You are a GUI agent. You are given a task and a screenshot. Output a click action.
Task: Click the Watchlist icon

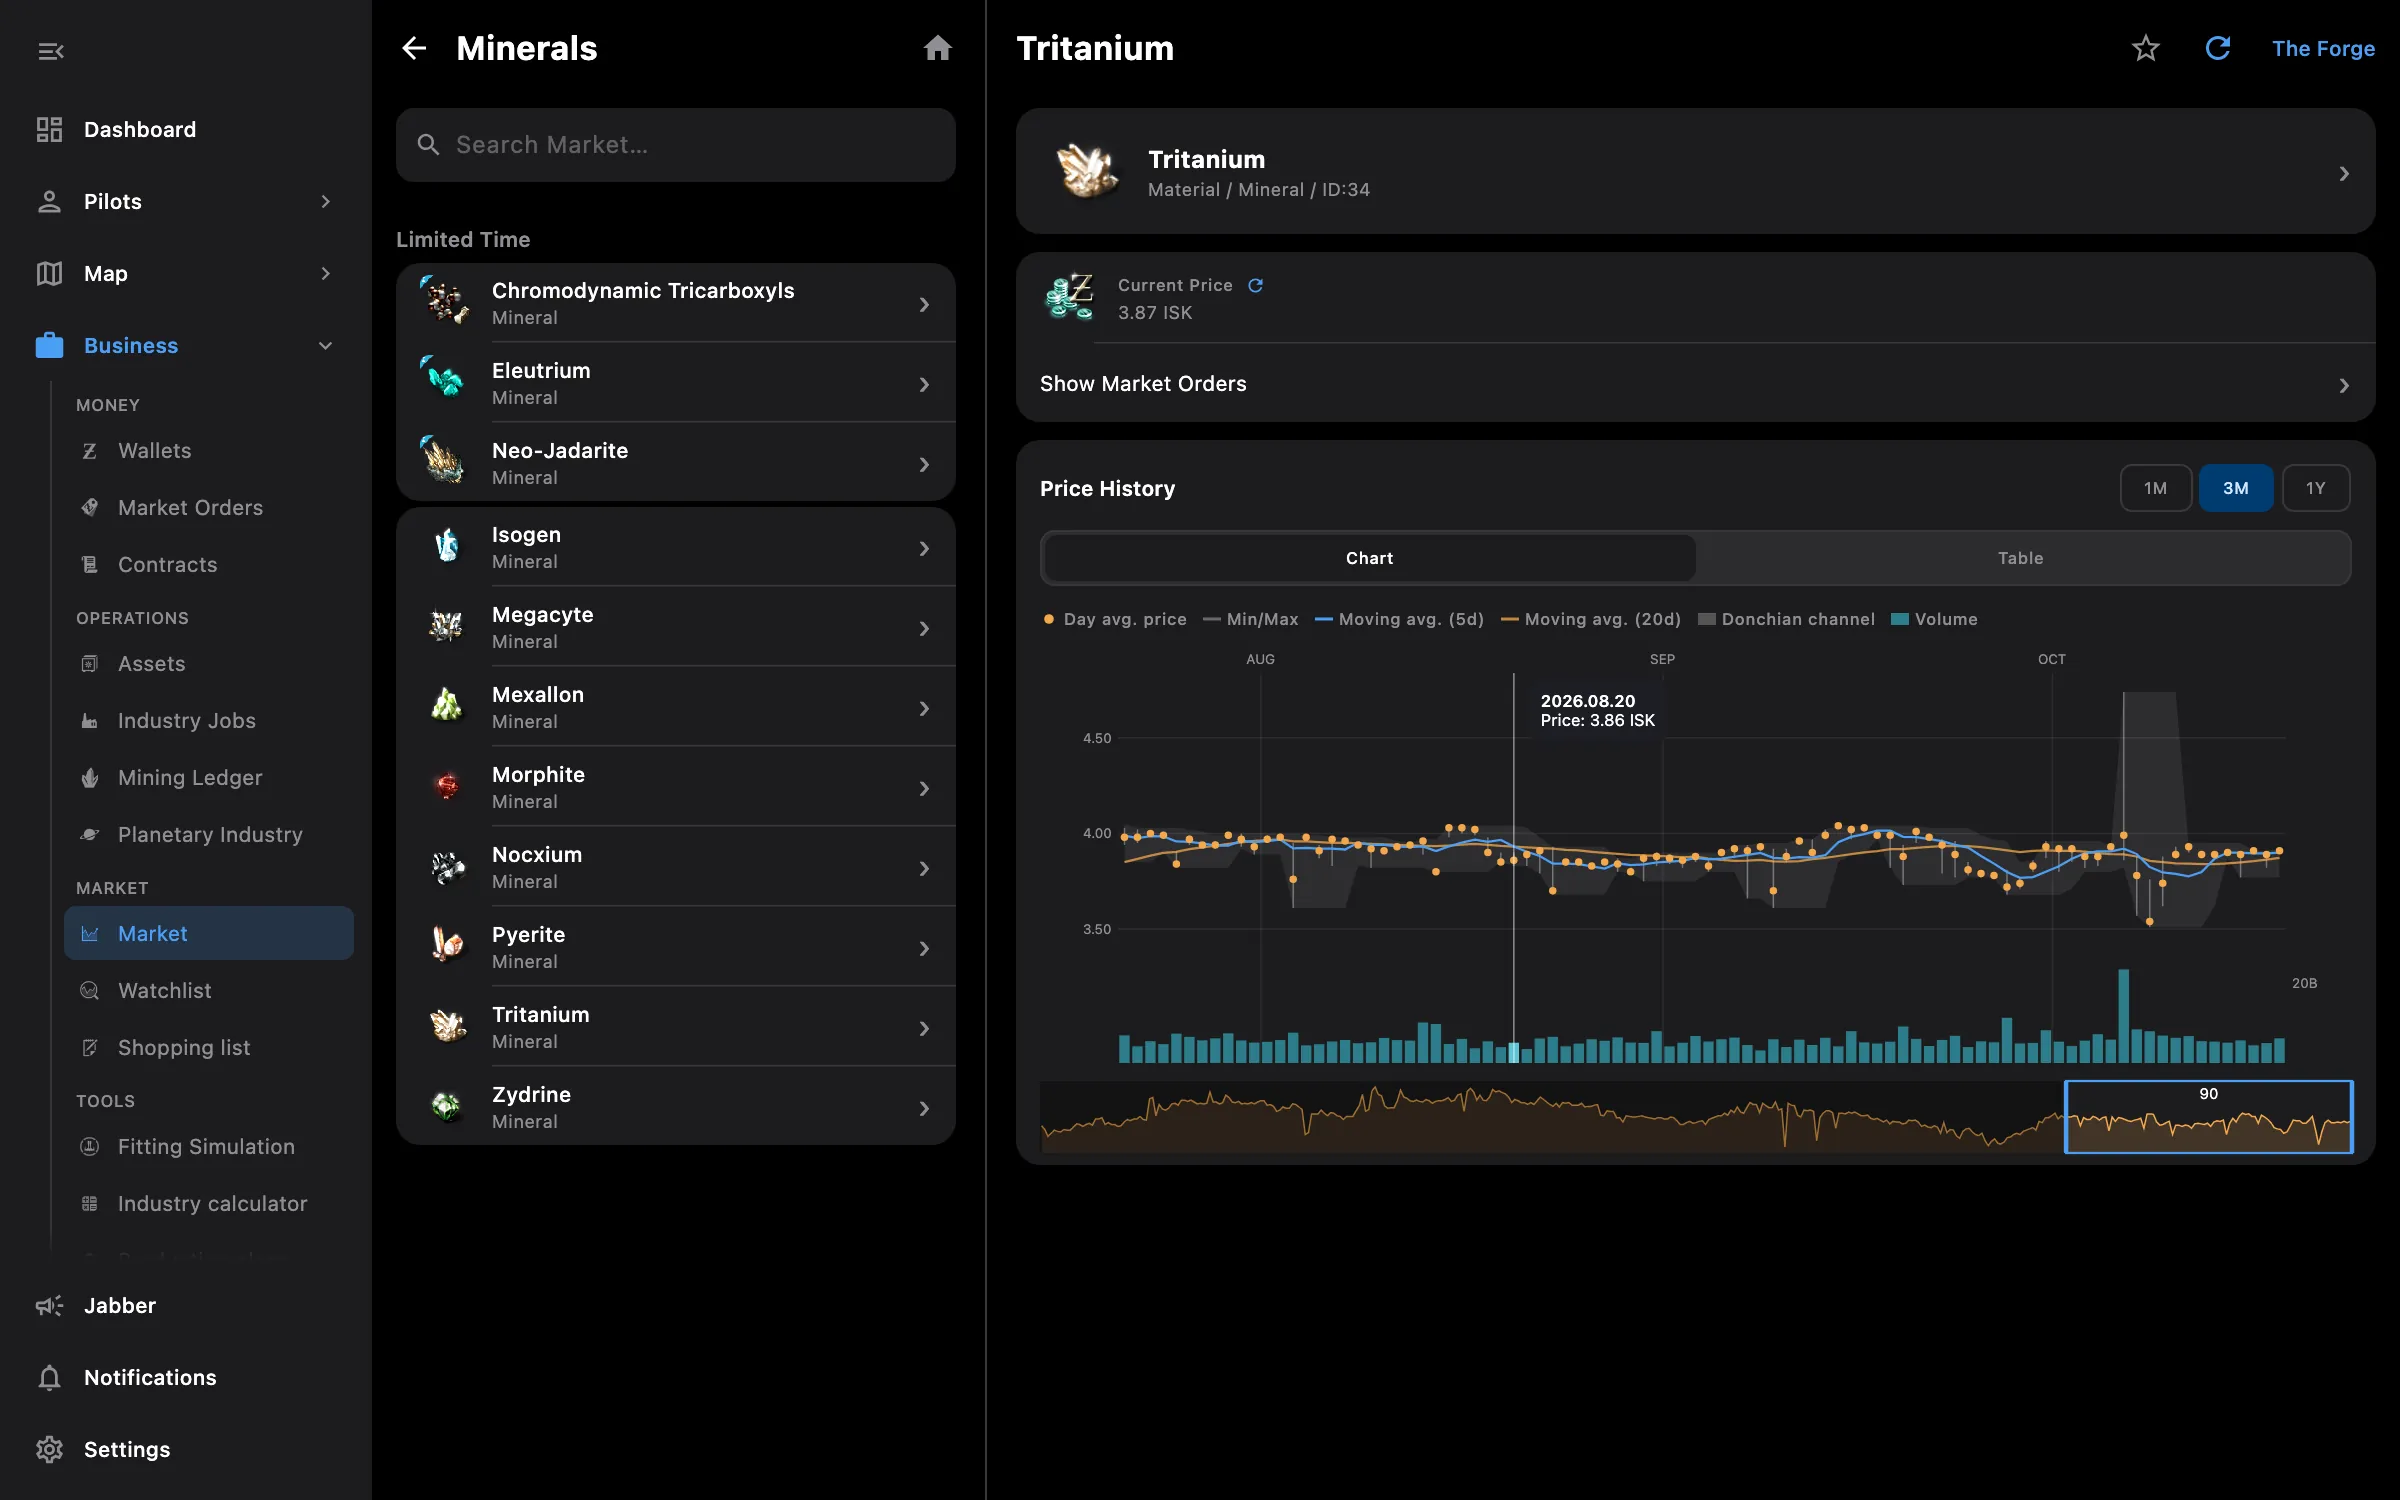(x=89, y=990)
